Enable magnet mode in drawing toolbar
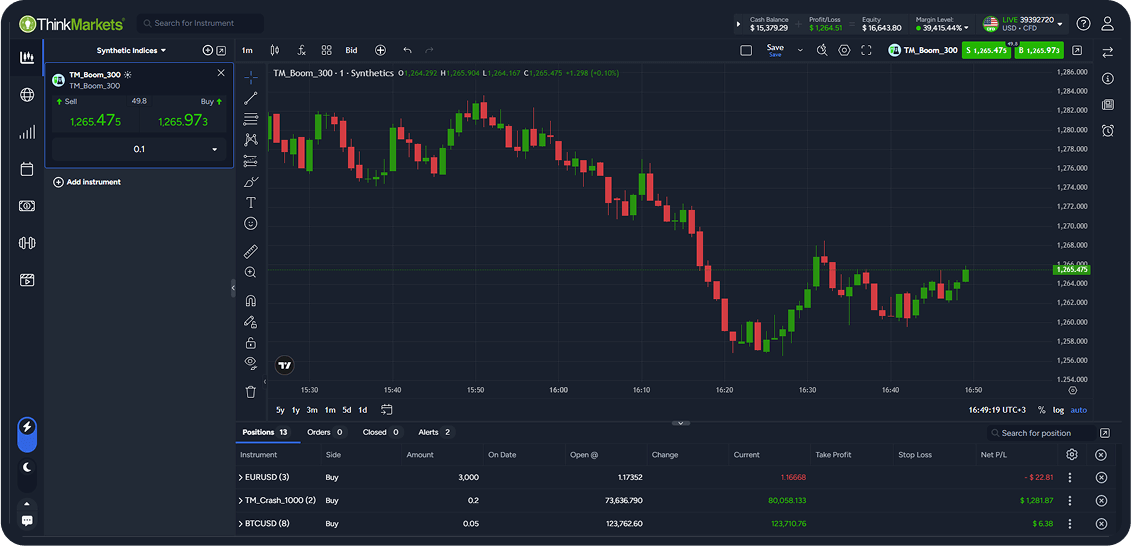This screenshot has height=546, width=1131. 251,301
